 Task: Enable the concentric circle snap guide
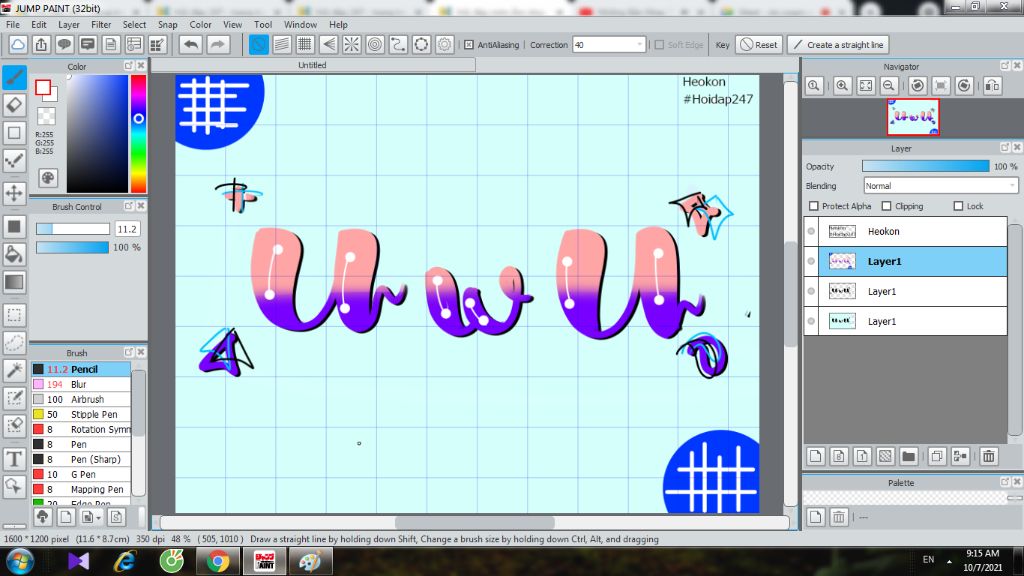[x=375, y=44]
